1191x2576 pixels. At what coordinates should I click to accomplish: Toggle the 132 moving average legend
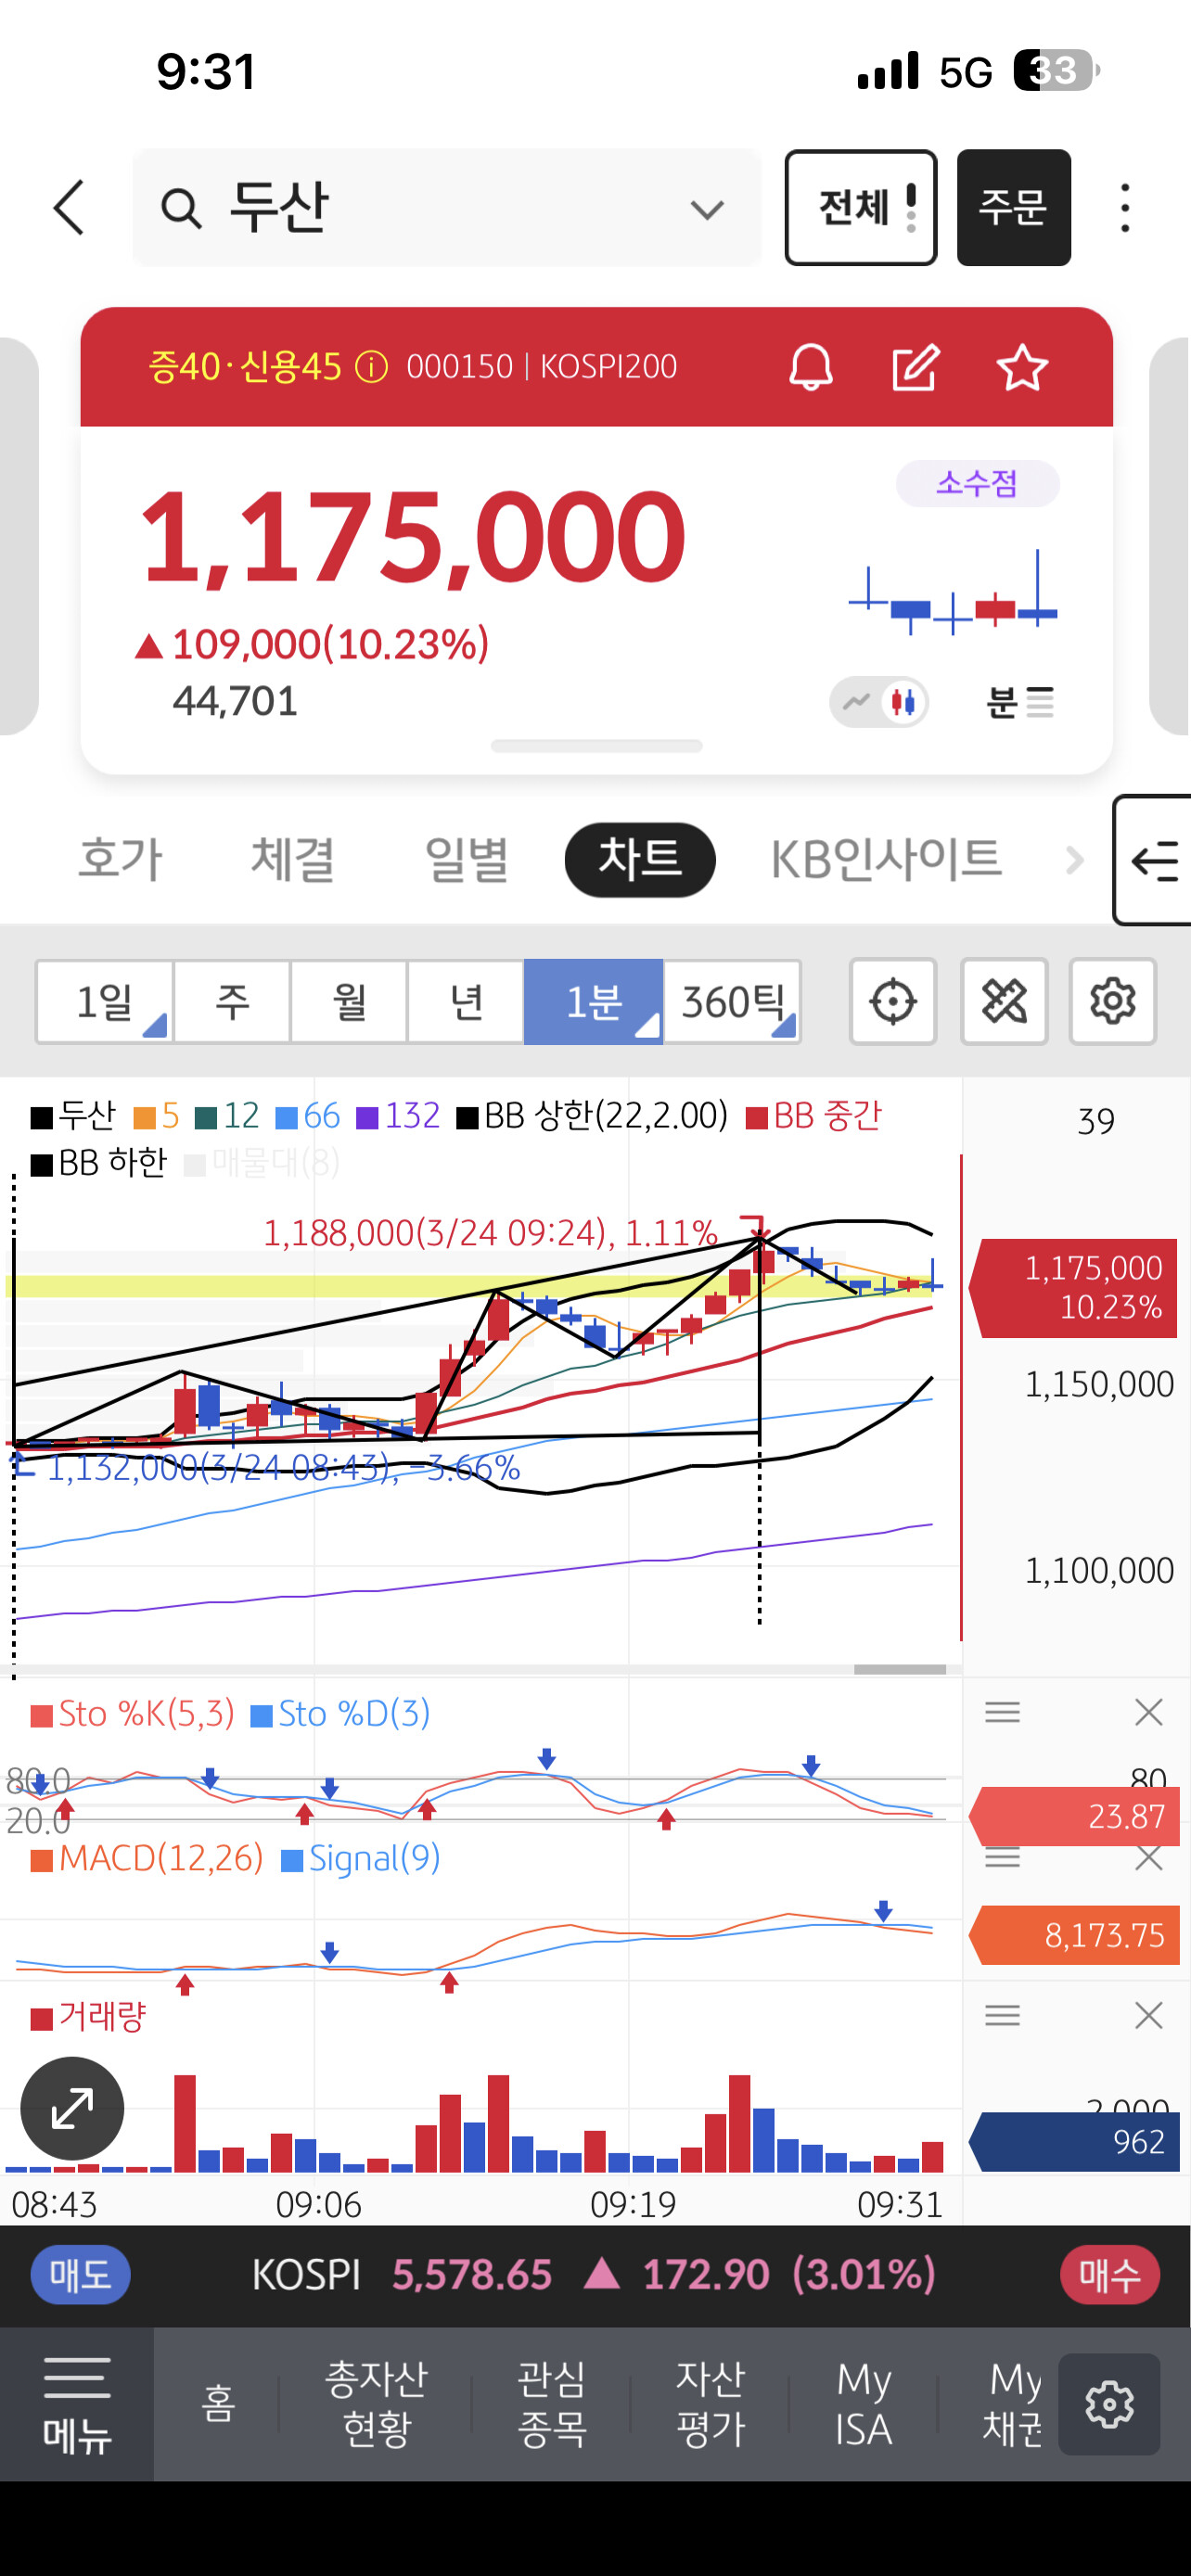[x=398, y=1115]
